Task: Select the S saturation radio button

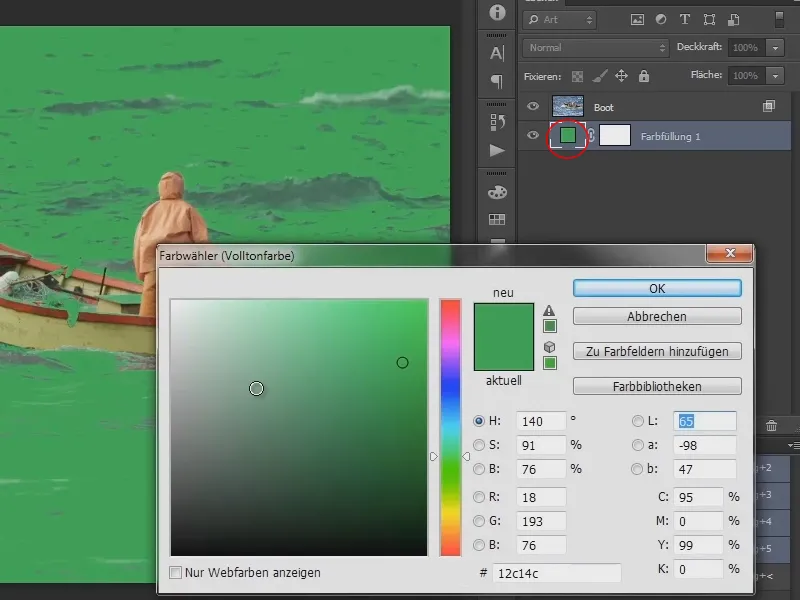Action: (479, 445)
